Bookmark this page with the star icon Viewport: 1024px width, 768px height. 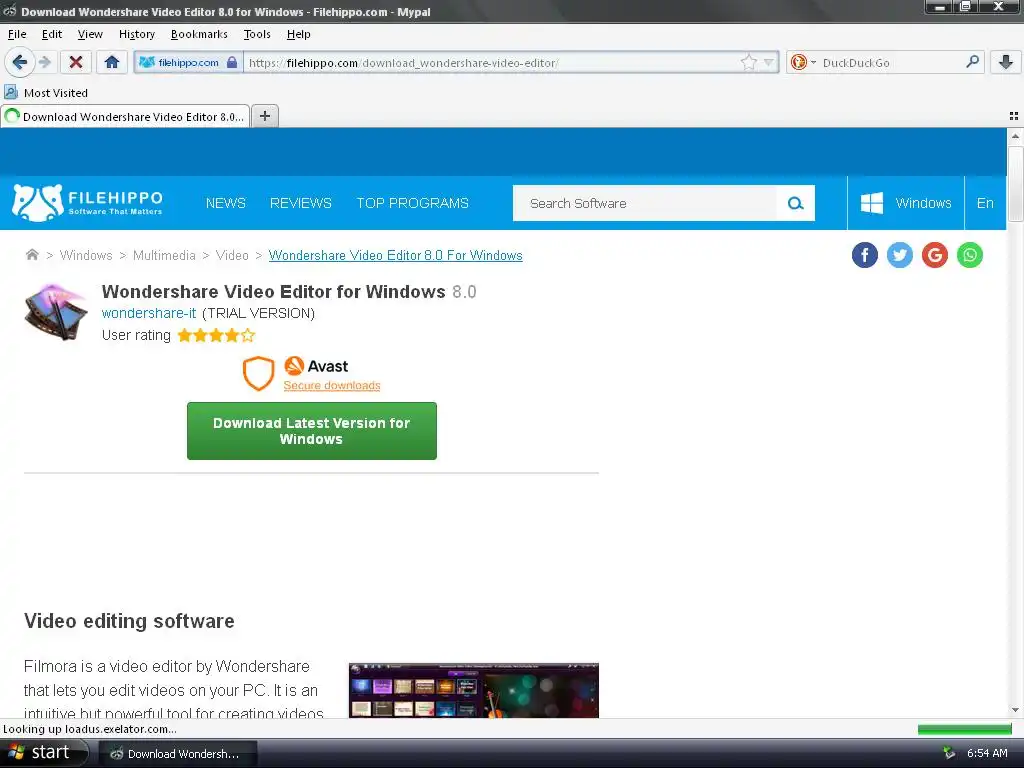click(x=748, y=63)
